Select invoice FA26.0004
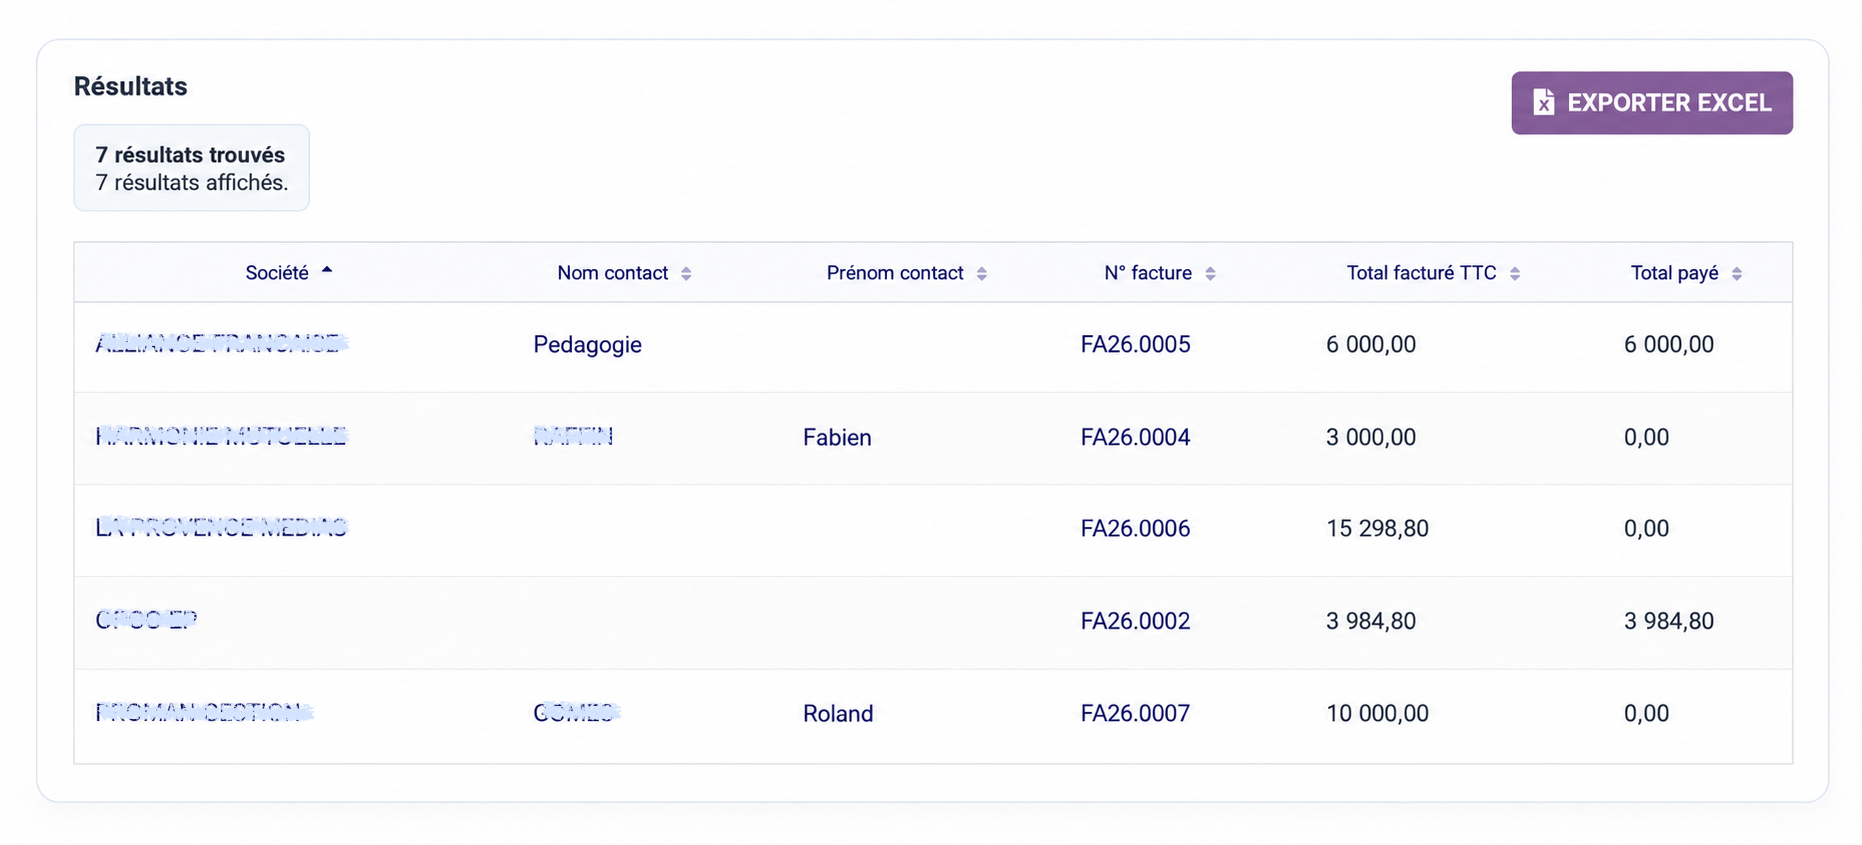This screenshot has width=1862, height=845. (x=1135, y=437)
